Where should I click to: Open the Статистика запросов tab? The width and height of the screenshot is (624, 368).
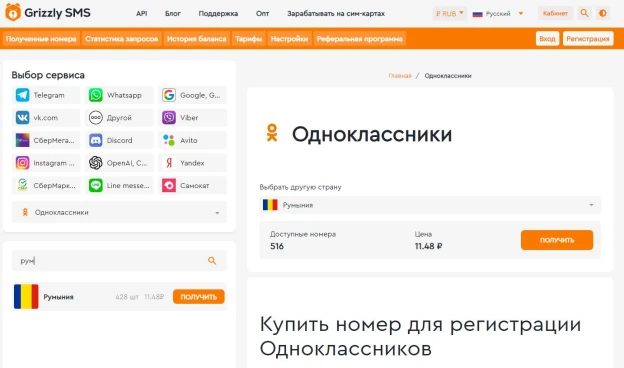click(121, 39)
